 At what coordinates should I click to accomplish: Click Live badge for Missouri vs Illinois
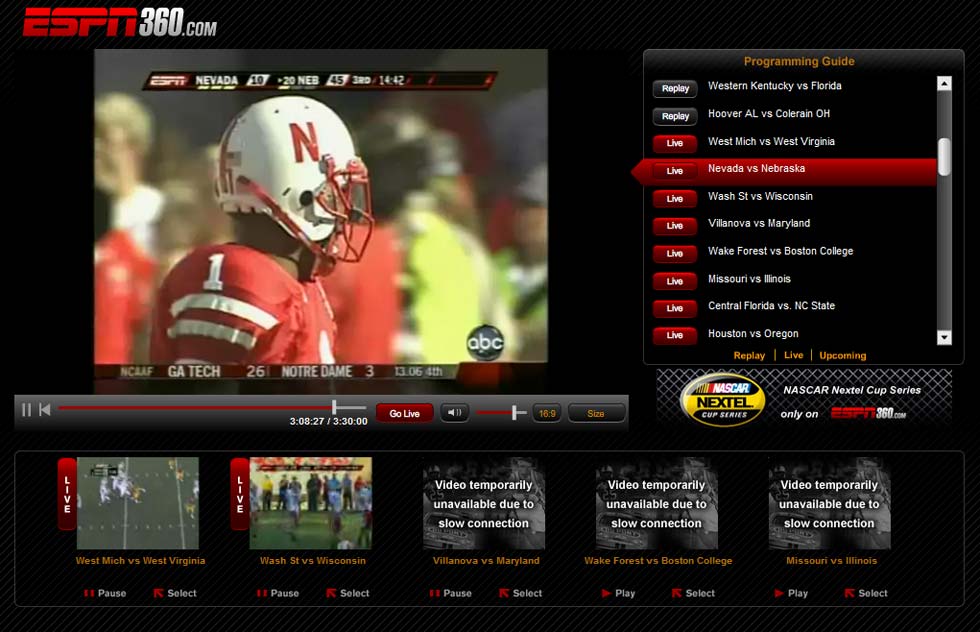coord(675,281)
